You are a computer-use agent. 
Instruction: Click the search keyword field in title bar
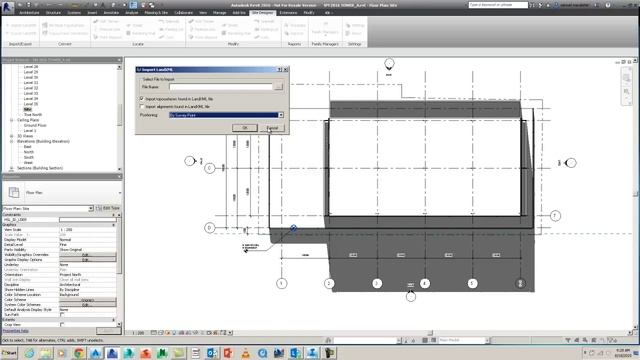(498, 5)
